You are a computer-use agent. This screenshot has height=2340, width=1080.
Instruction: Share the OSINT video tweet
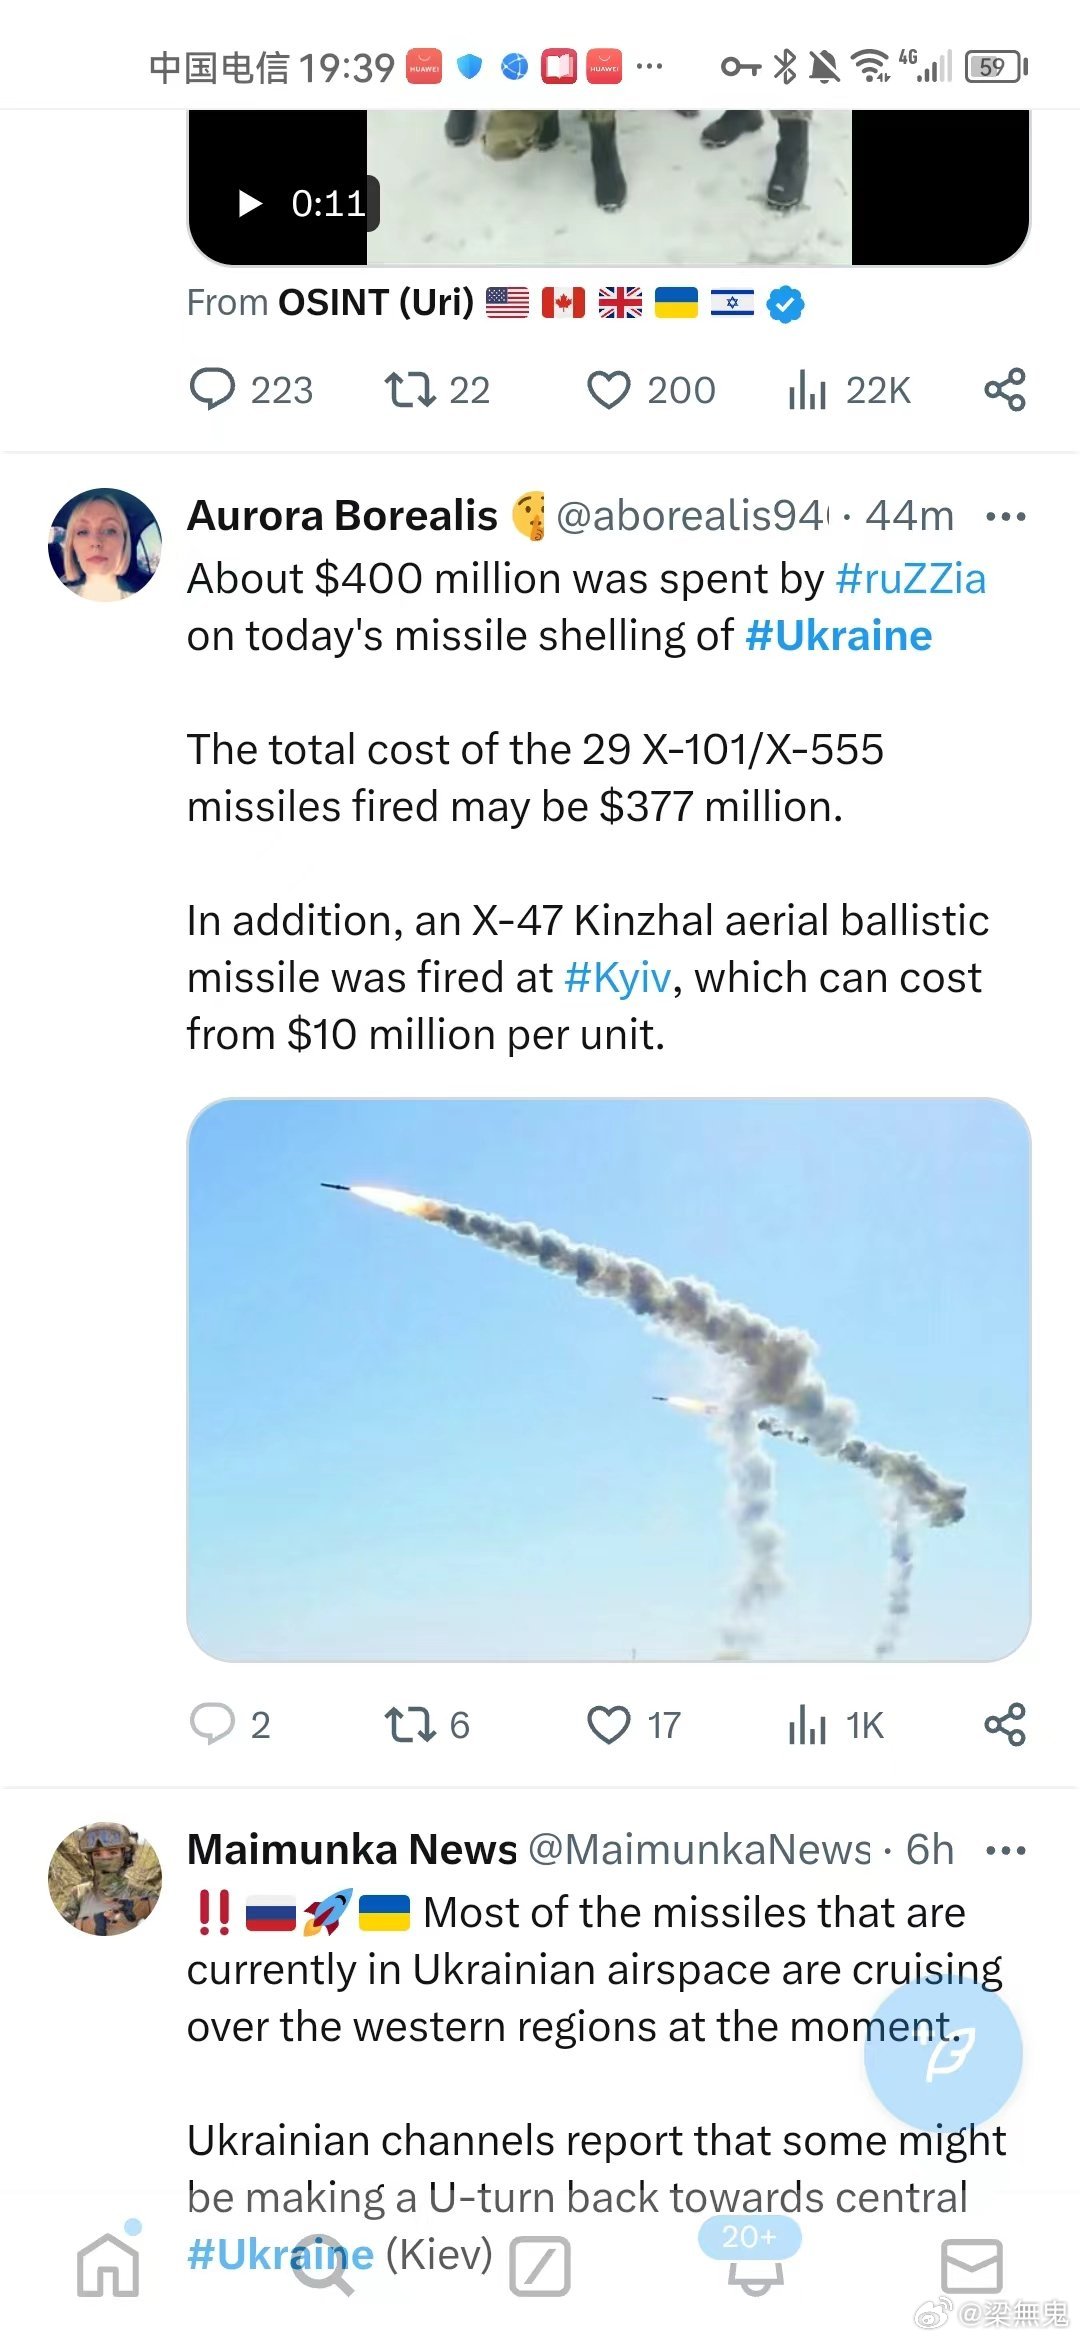click(1004, 390)
